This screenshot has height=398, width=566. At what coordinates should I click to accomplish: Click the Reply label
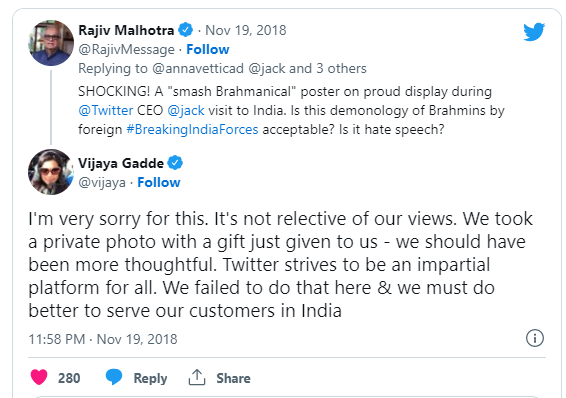(x=150, y=378)
